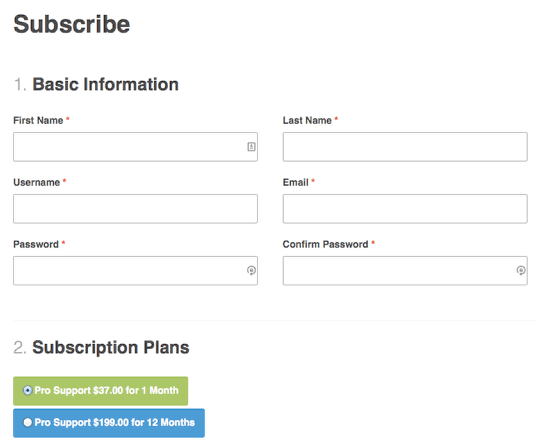This screenshot has height=444, width=540.
Task: Click the password key icon in Password field
Action: [x=251, y=270]
